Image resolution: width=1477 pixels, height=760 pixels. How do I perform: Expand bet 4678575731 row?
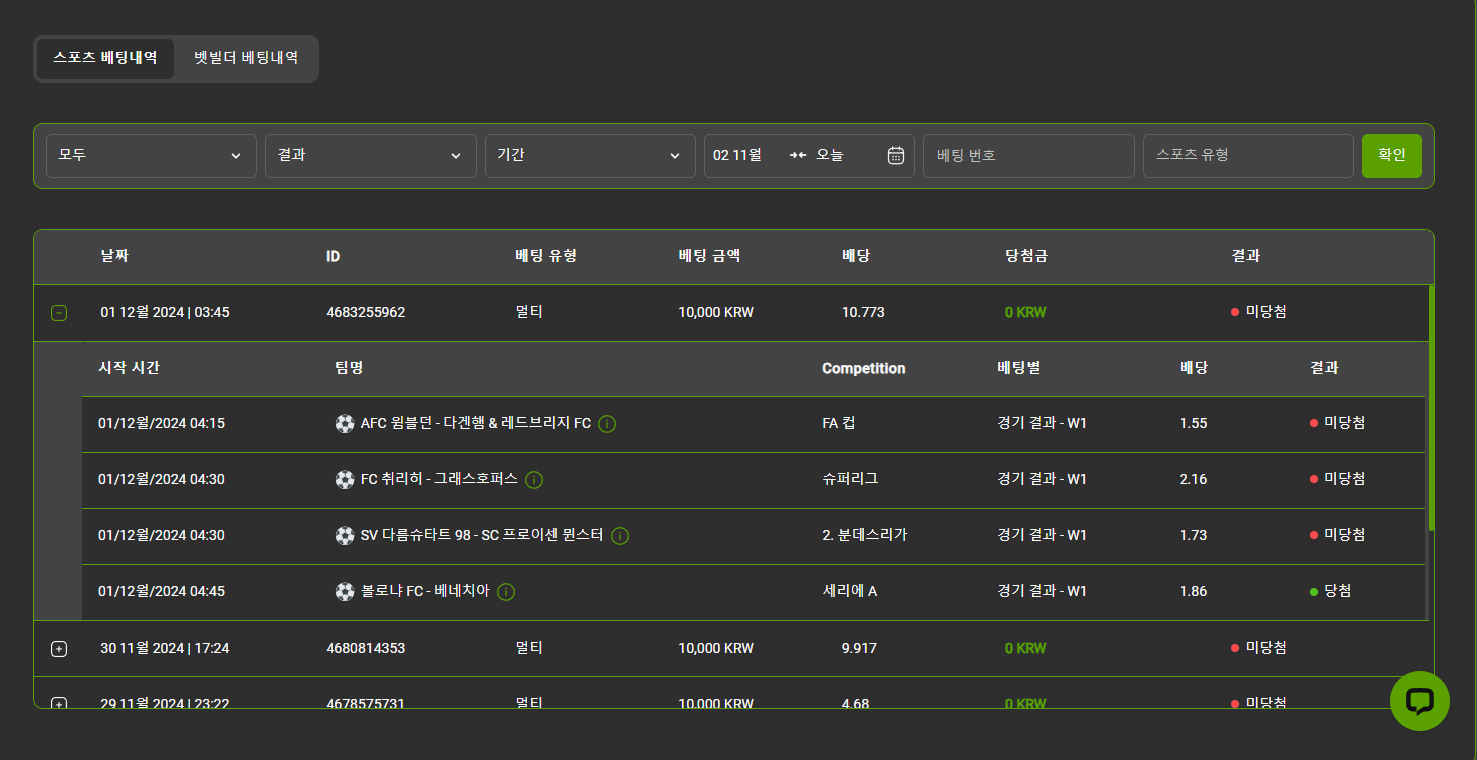tap(59, 703)
